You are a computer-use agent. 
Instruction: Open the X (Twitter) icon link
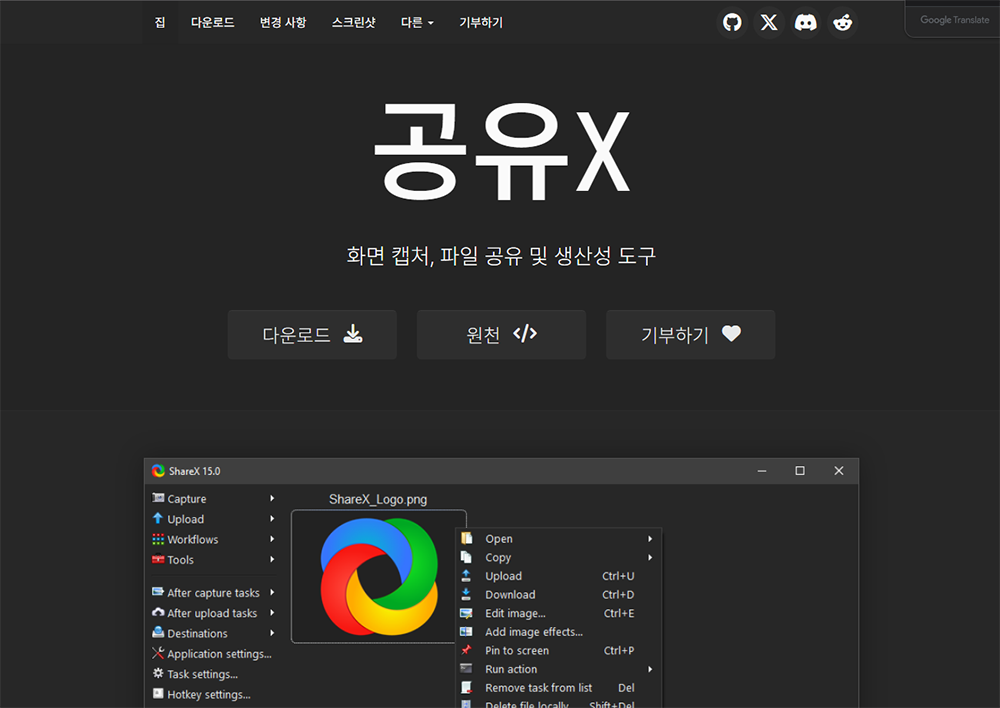[769, 23]
